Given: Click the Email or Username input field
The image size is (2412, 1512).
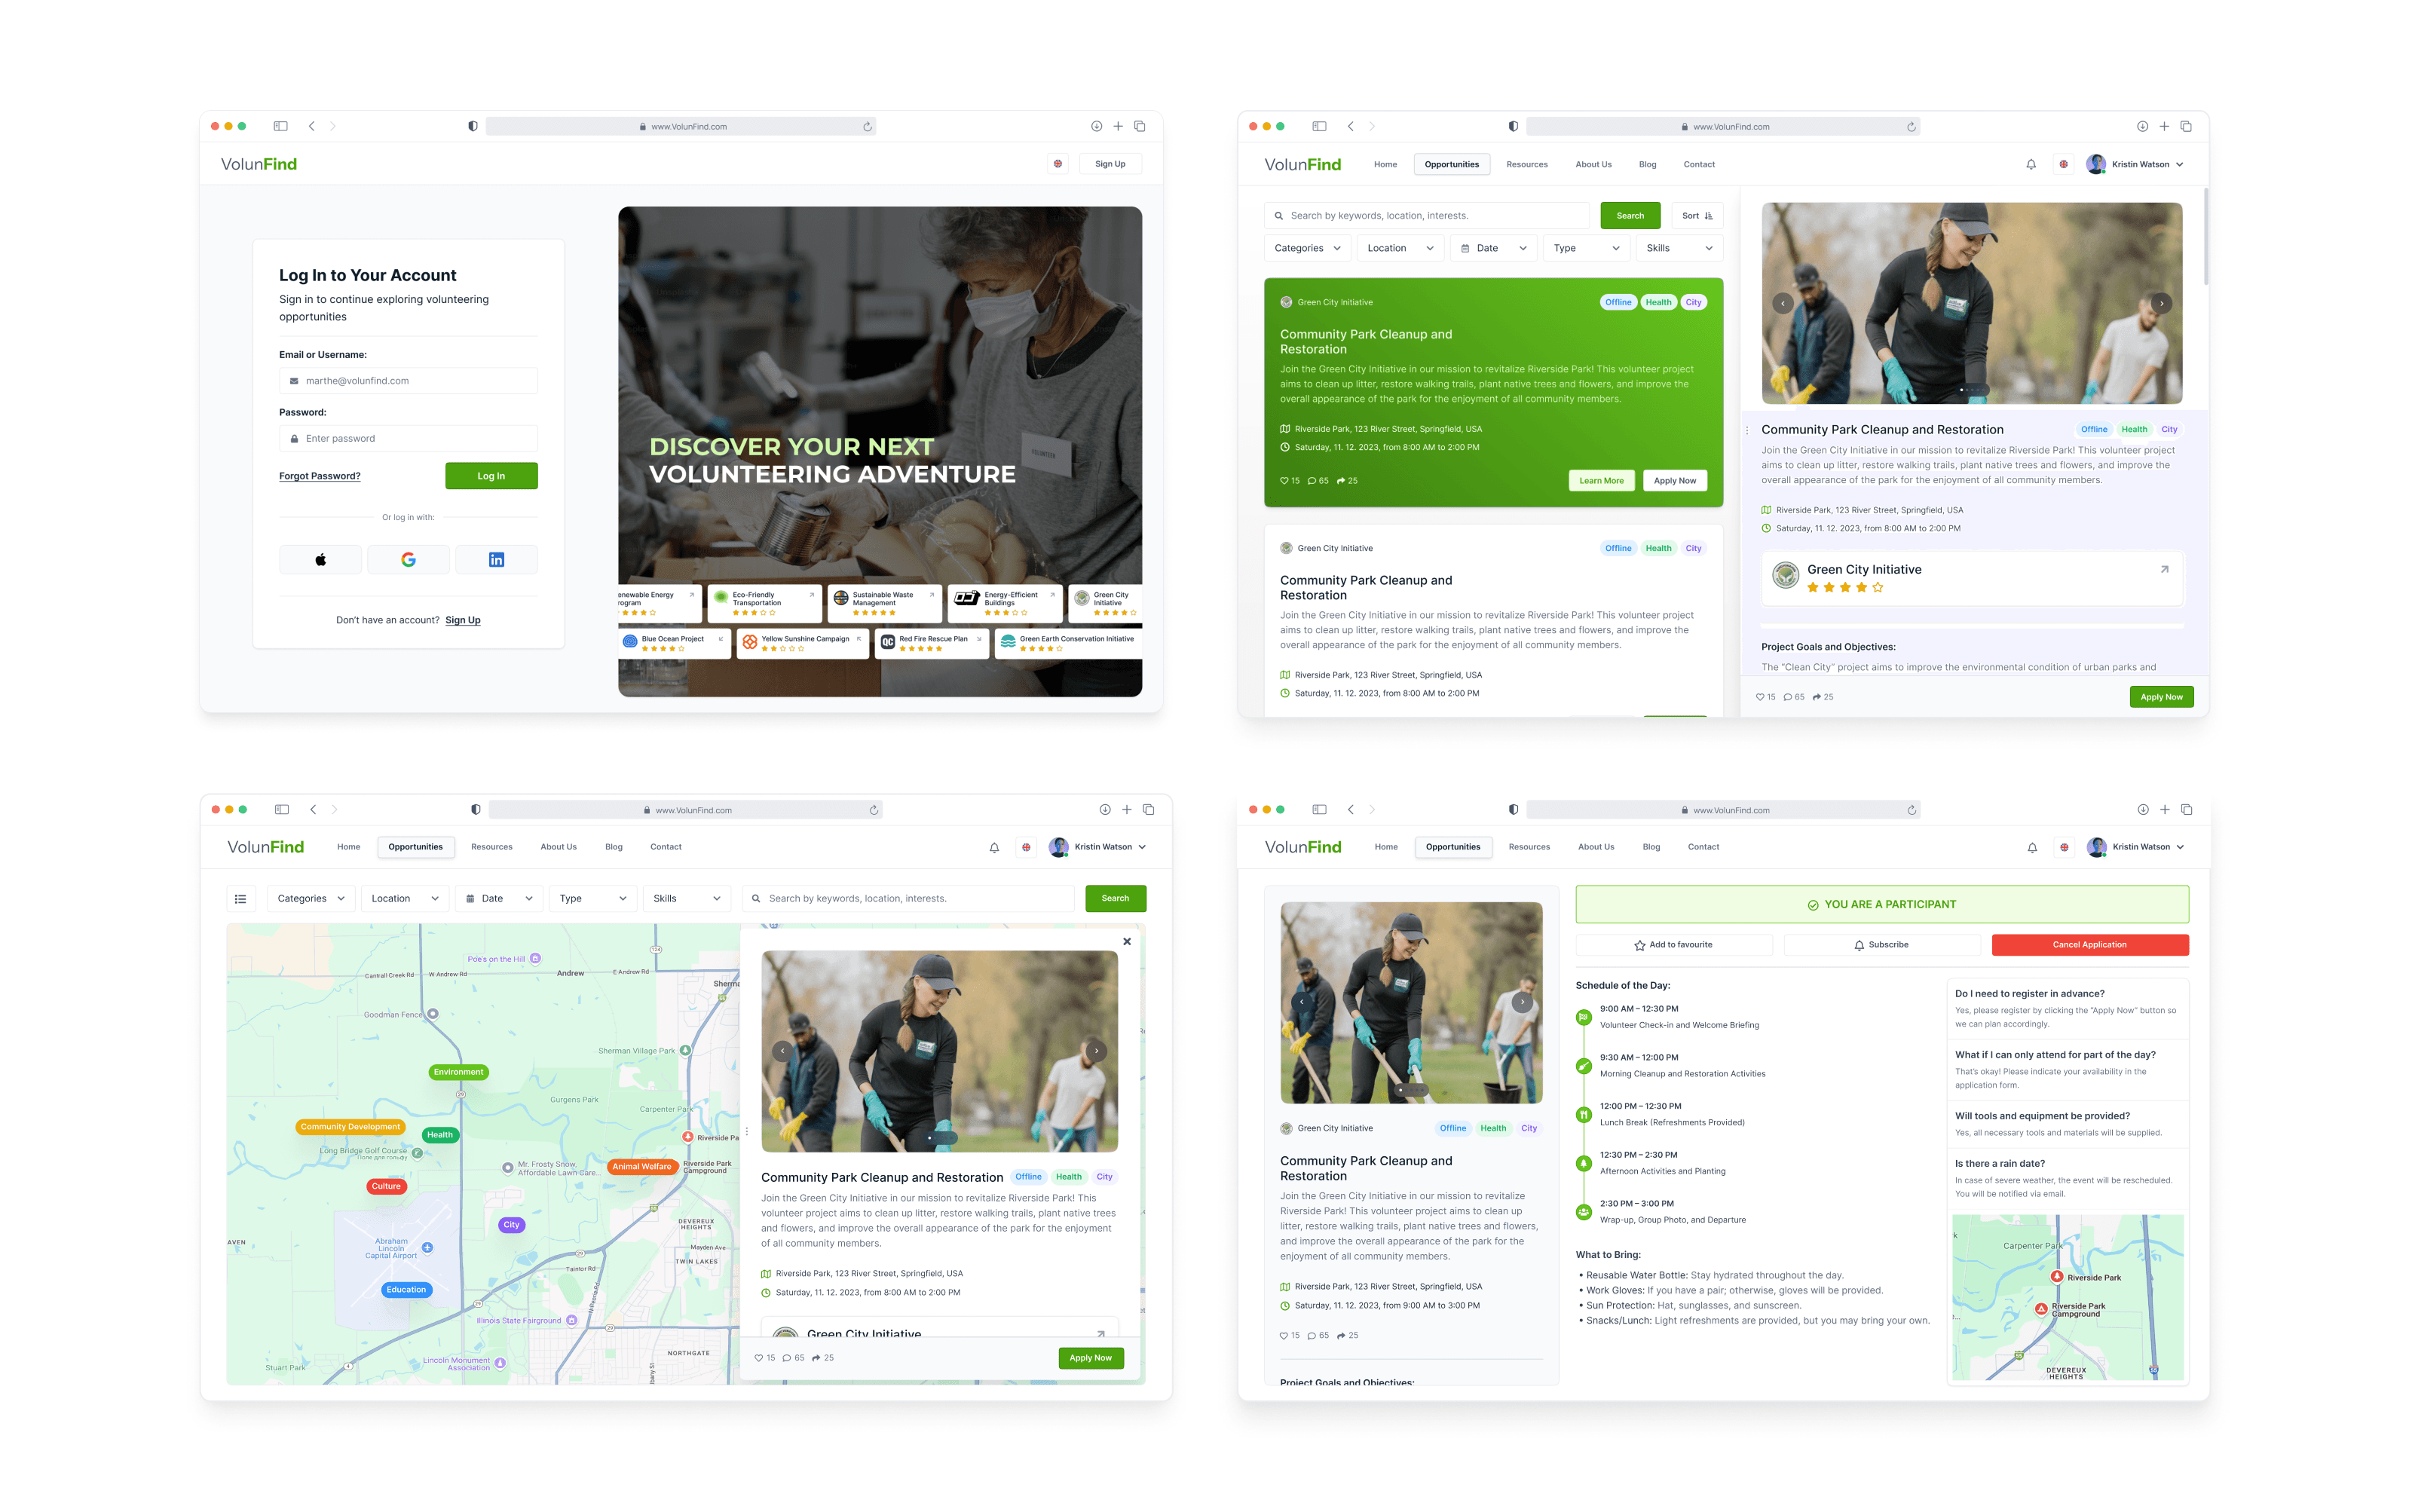Looking at the screenshot, I should [408, 381].
